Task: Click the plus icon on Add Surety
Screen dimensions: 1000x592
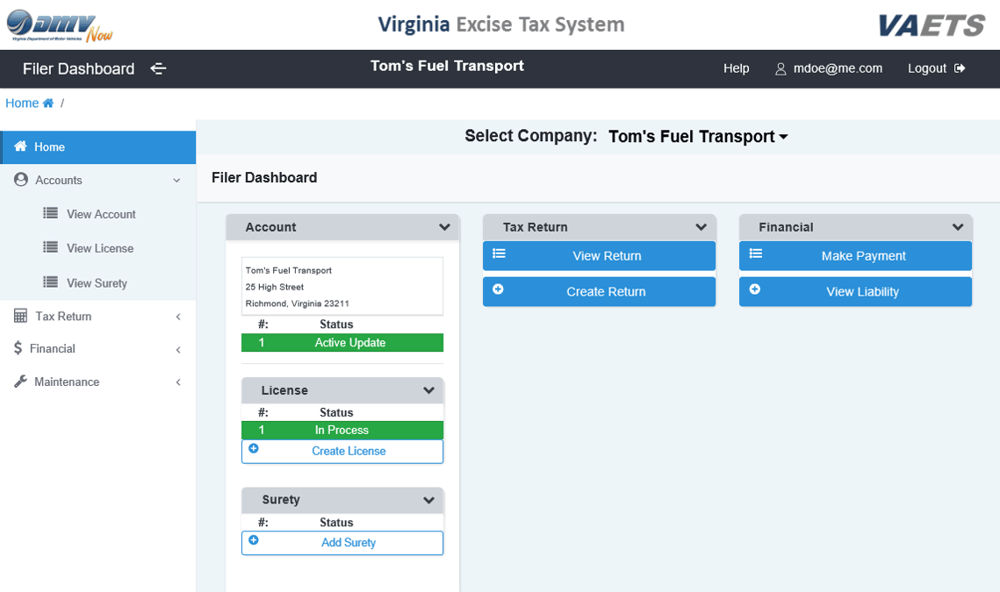Action: (253, 540)
